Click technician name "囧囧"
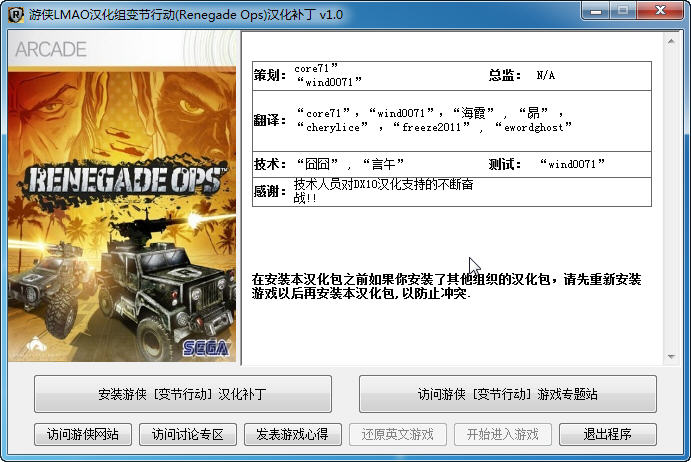This screenshot has width=691, height=462. (317, 164)
